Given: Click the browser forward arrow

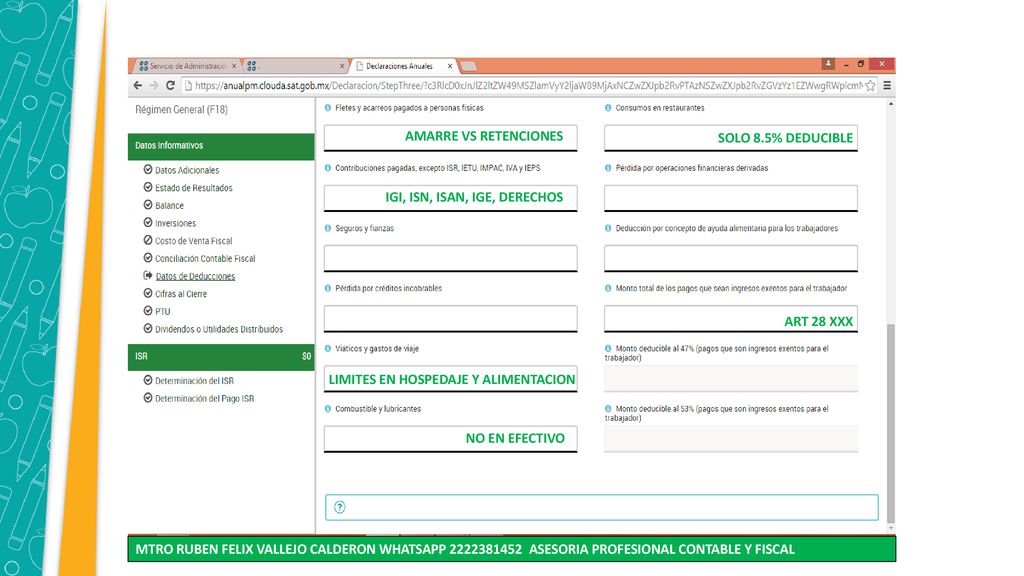Looking at the screenshot, I should click(x=154, y=86).
